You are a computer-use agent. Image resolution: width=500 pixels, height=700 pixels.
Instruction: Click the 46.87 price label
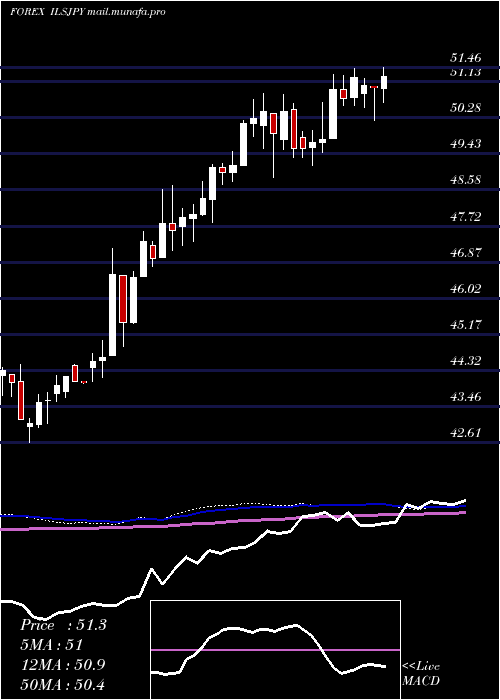466,253
